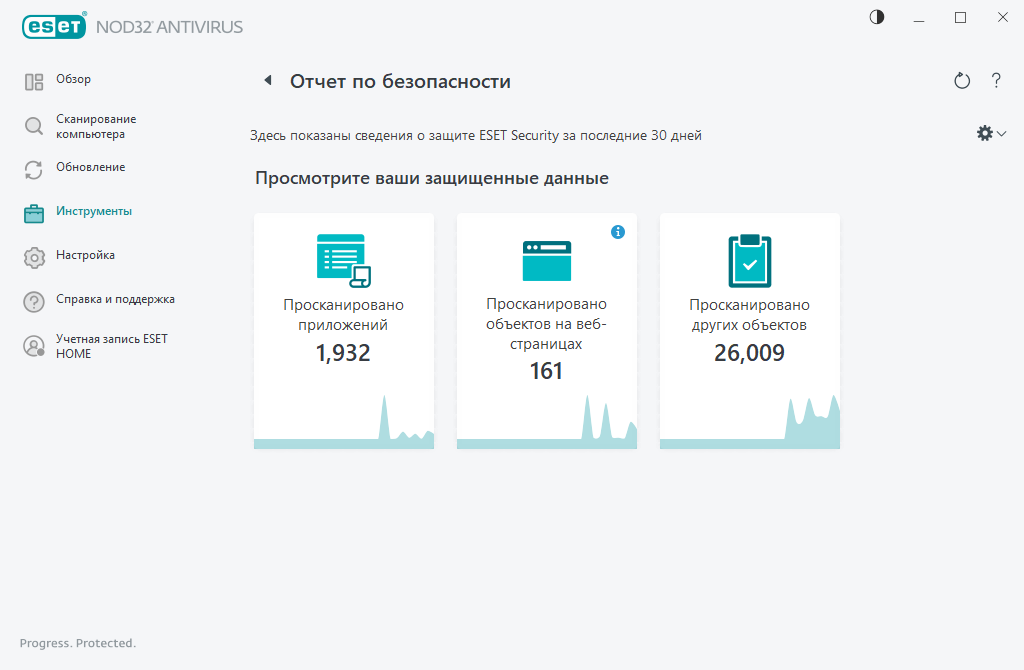Open the report settings gear dropdown
Screen dimensions: 1024x670
pos(985,132)
